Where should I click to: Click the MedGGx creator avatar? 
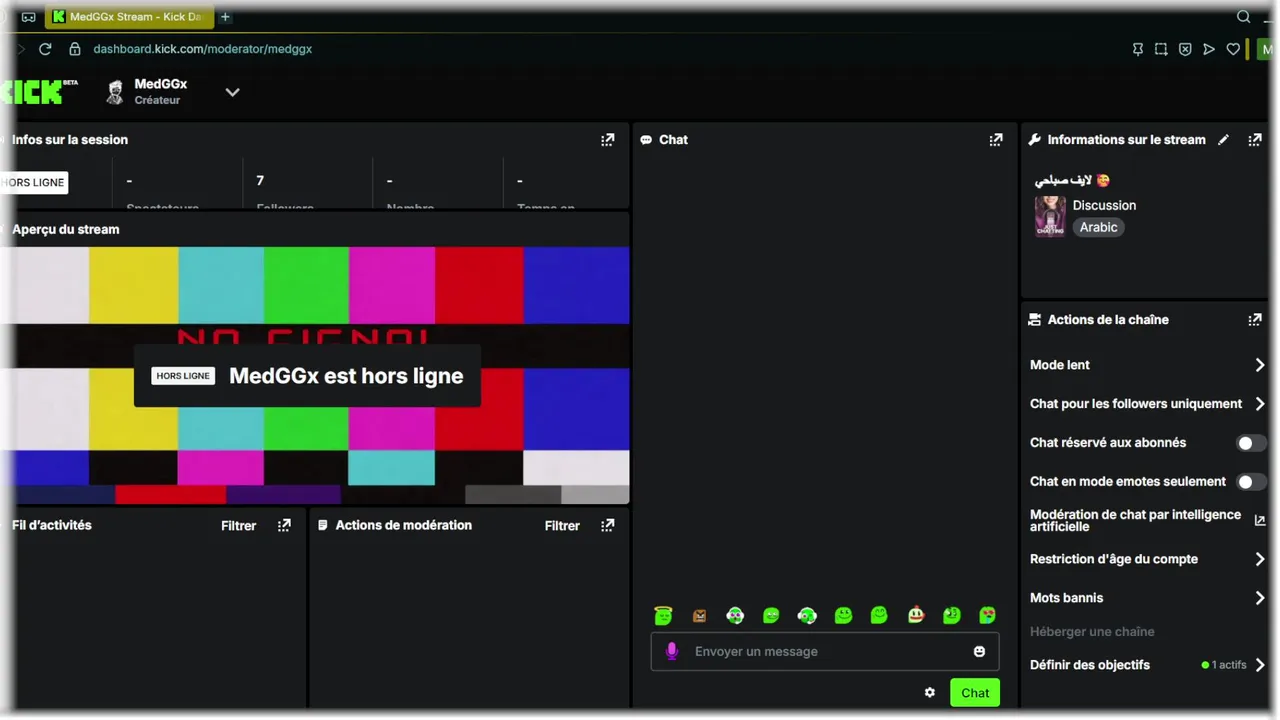click(116, 92)
